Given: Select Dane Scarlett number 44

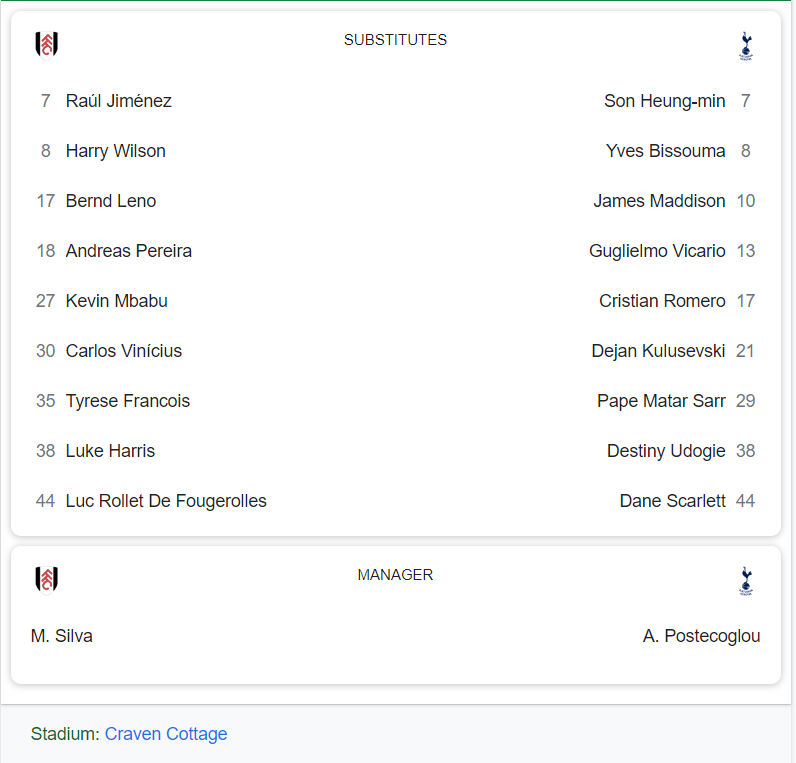Looking at the screenshot, I should point(687,501).
